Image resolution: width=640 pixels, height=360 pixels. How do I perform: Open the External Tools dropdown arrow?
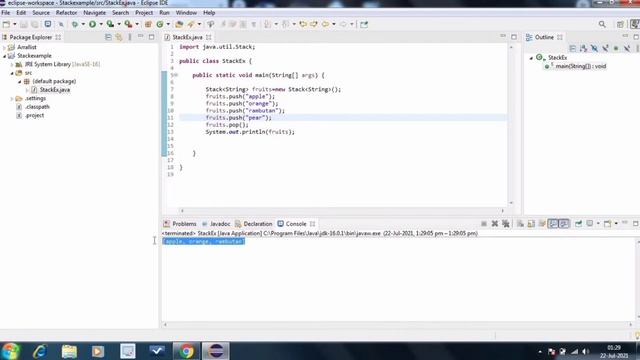137,24
